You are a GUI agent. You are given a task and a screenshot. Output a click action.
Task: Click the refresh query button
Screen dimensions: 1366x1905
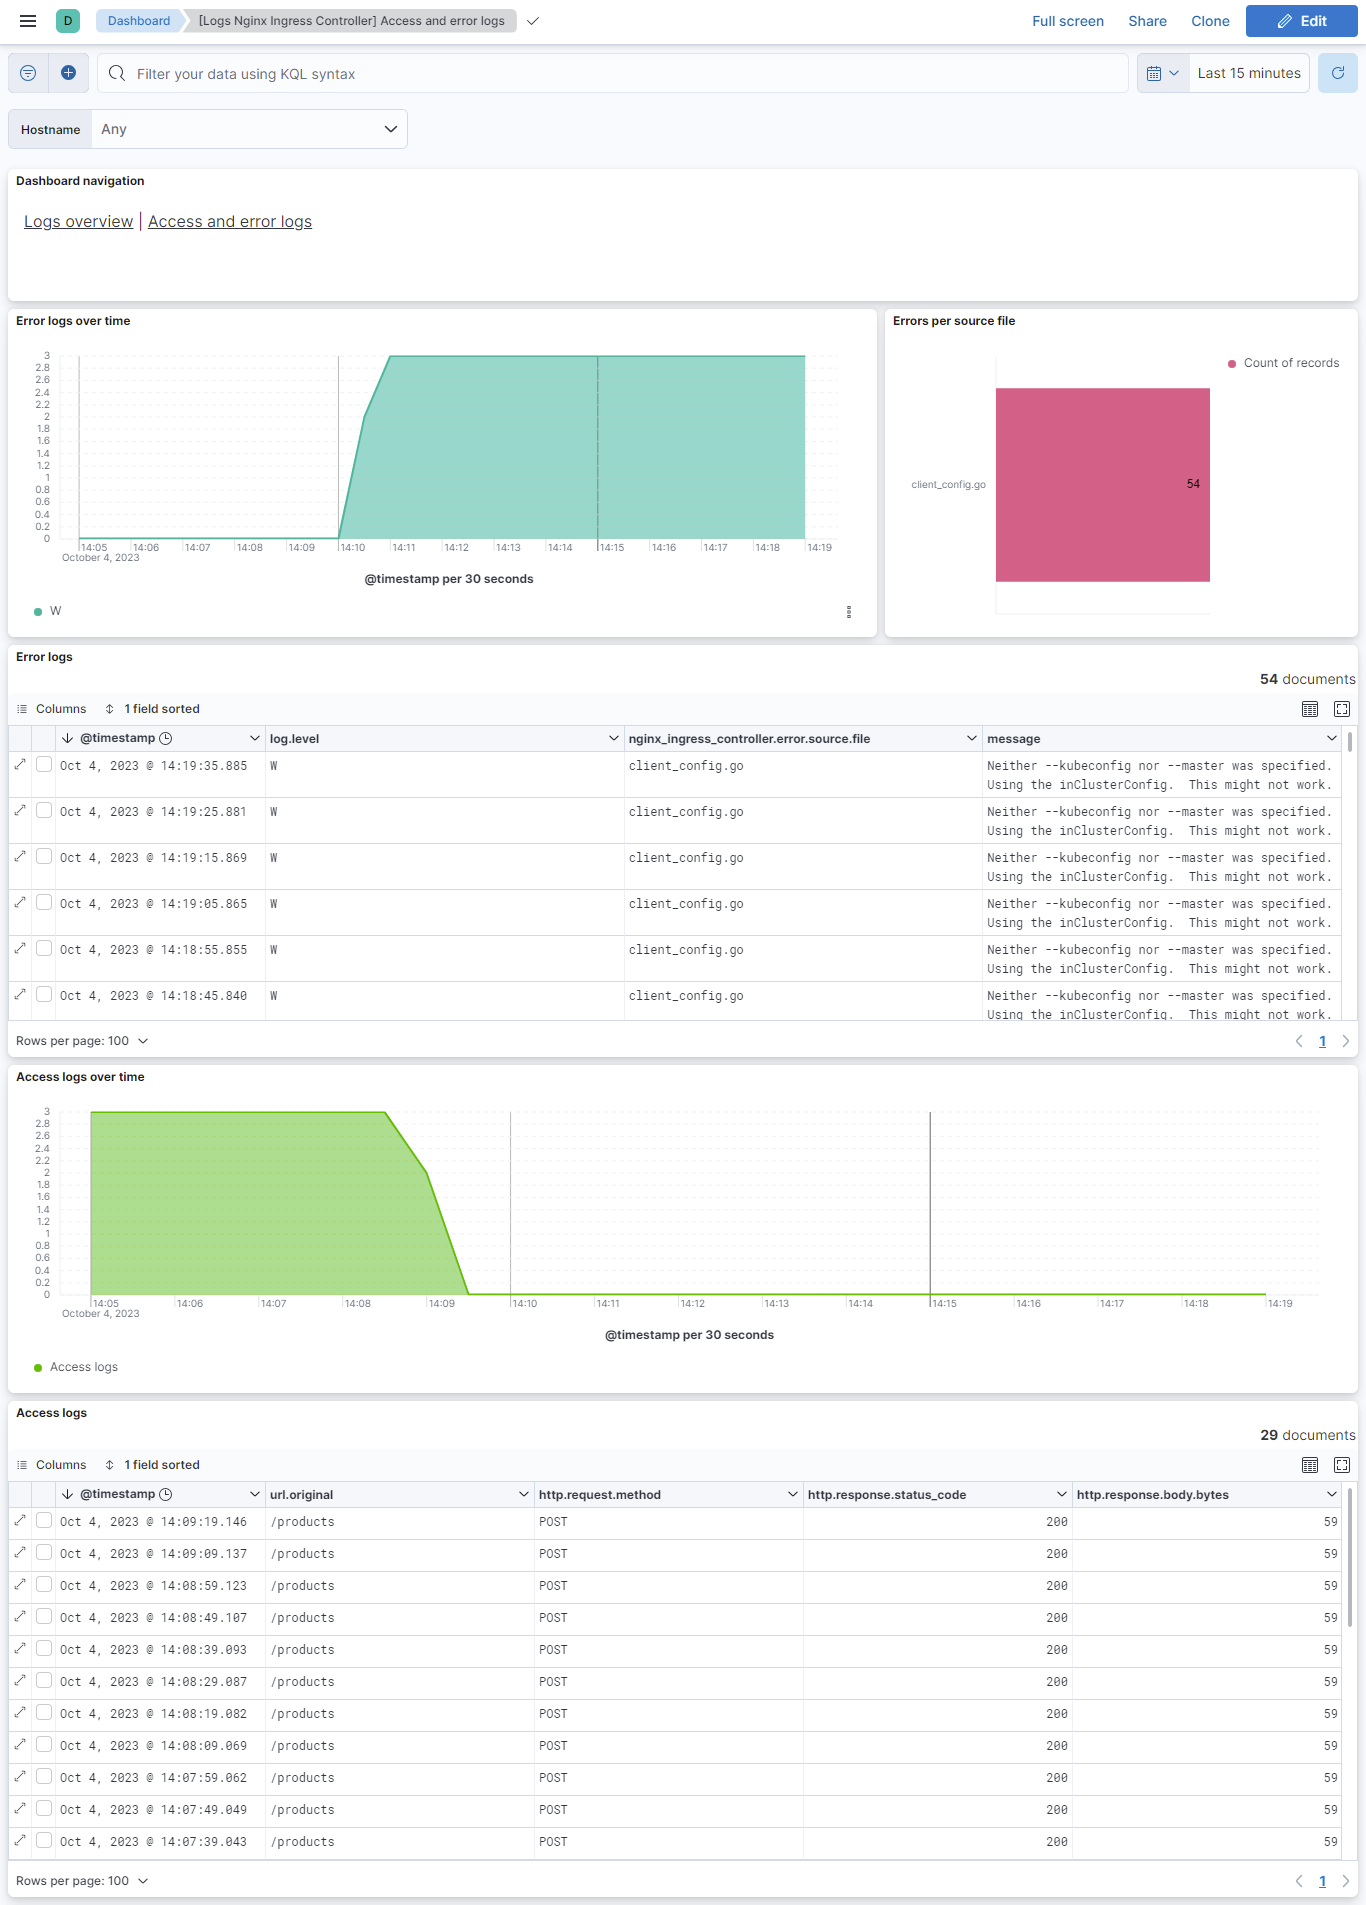[x=1337, y=73]
